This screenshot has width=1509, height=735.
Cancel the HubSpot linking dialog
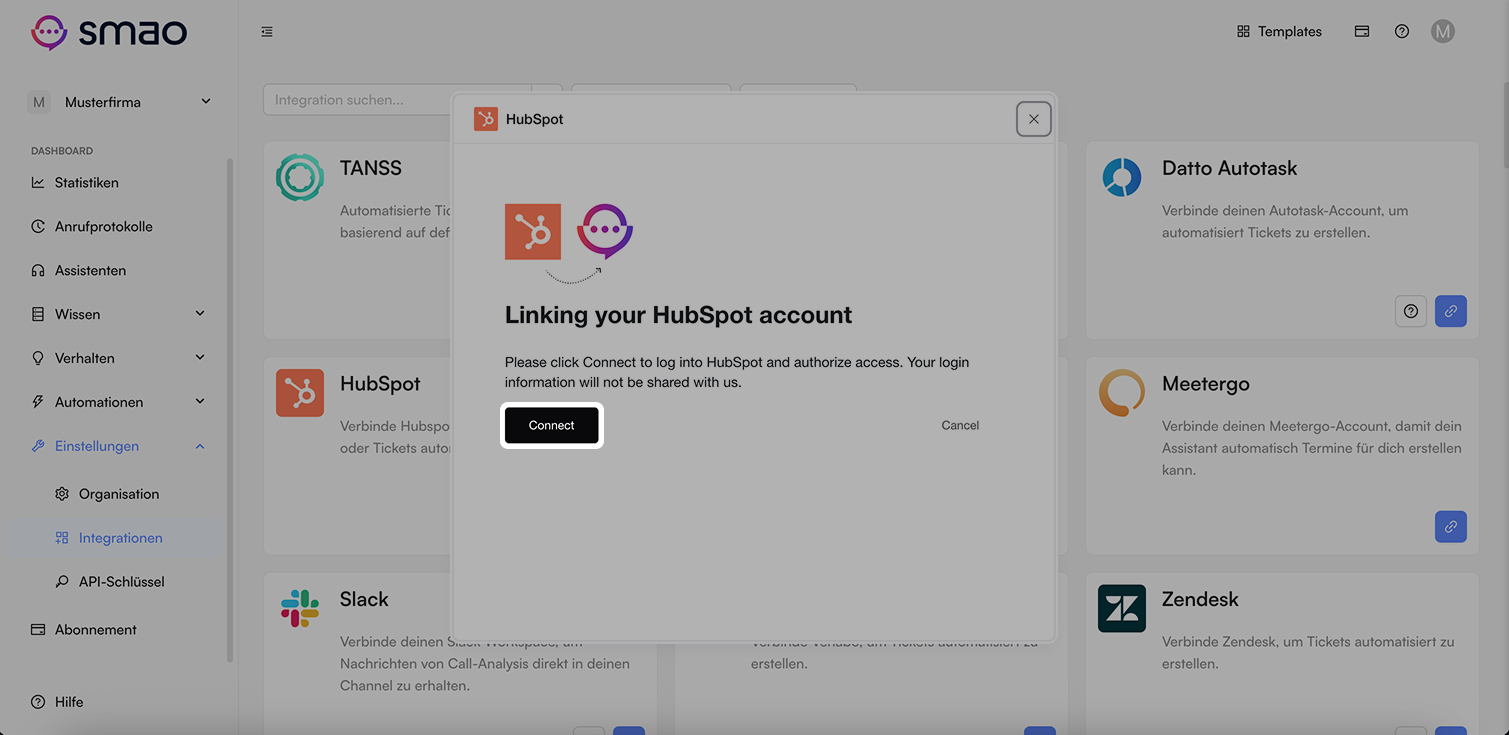point(960,425)
